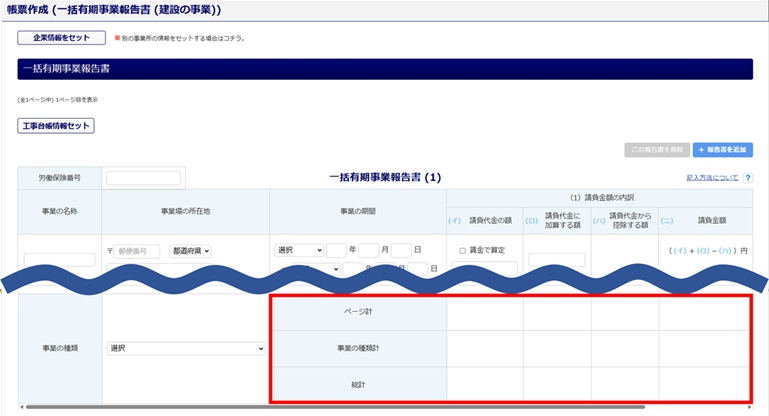Viewport: 769px width, 416px height.
Task: Click the start date 月 input field
Action: point(369,250)
